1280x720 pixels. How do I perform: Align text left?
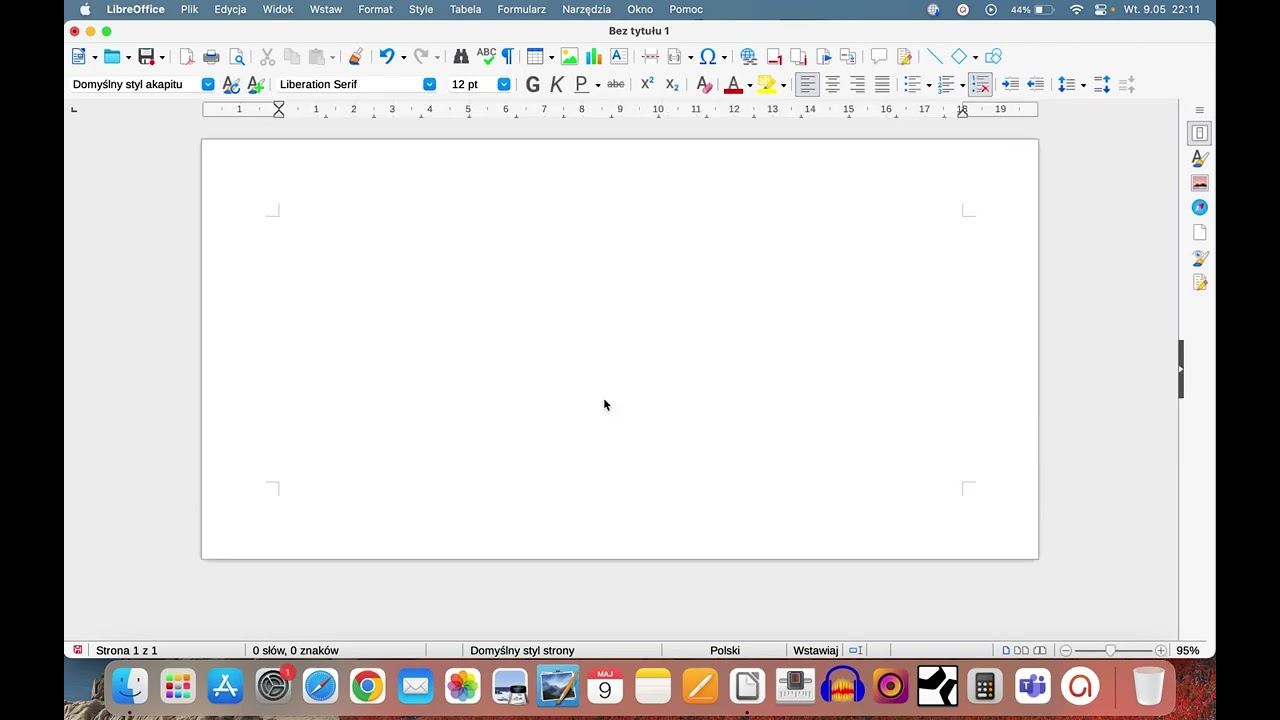[807, 84]
